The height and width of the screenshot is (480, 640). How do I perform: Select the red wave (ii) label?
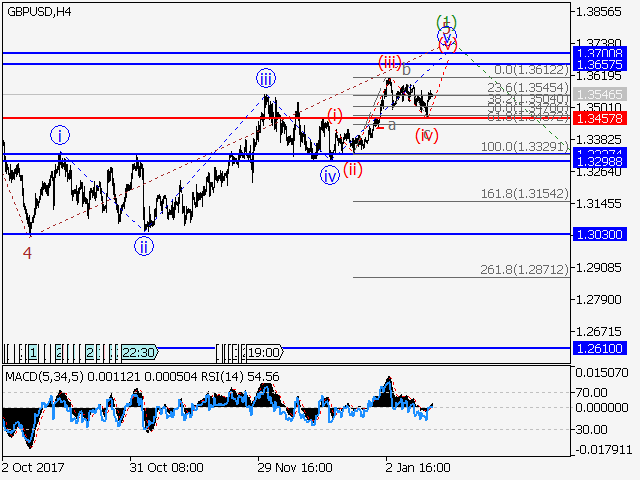[x=353, y=169]
